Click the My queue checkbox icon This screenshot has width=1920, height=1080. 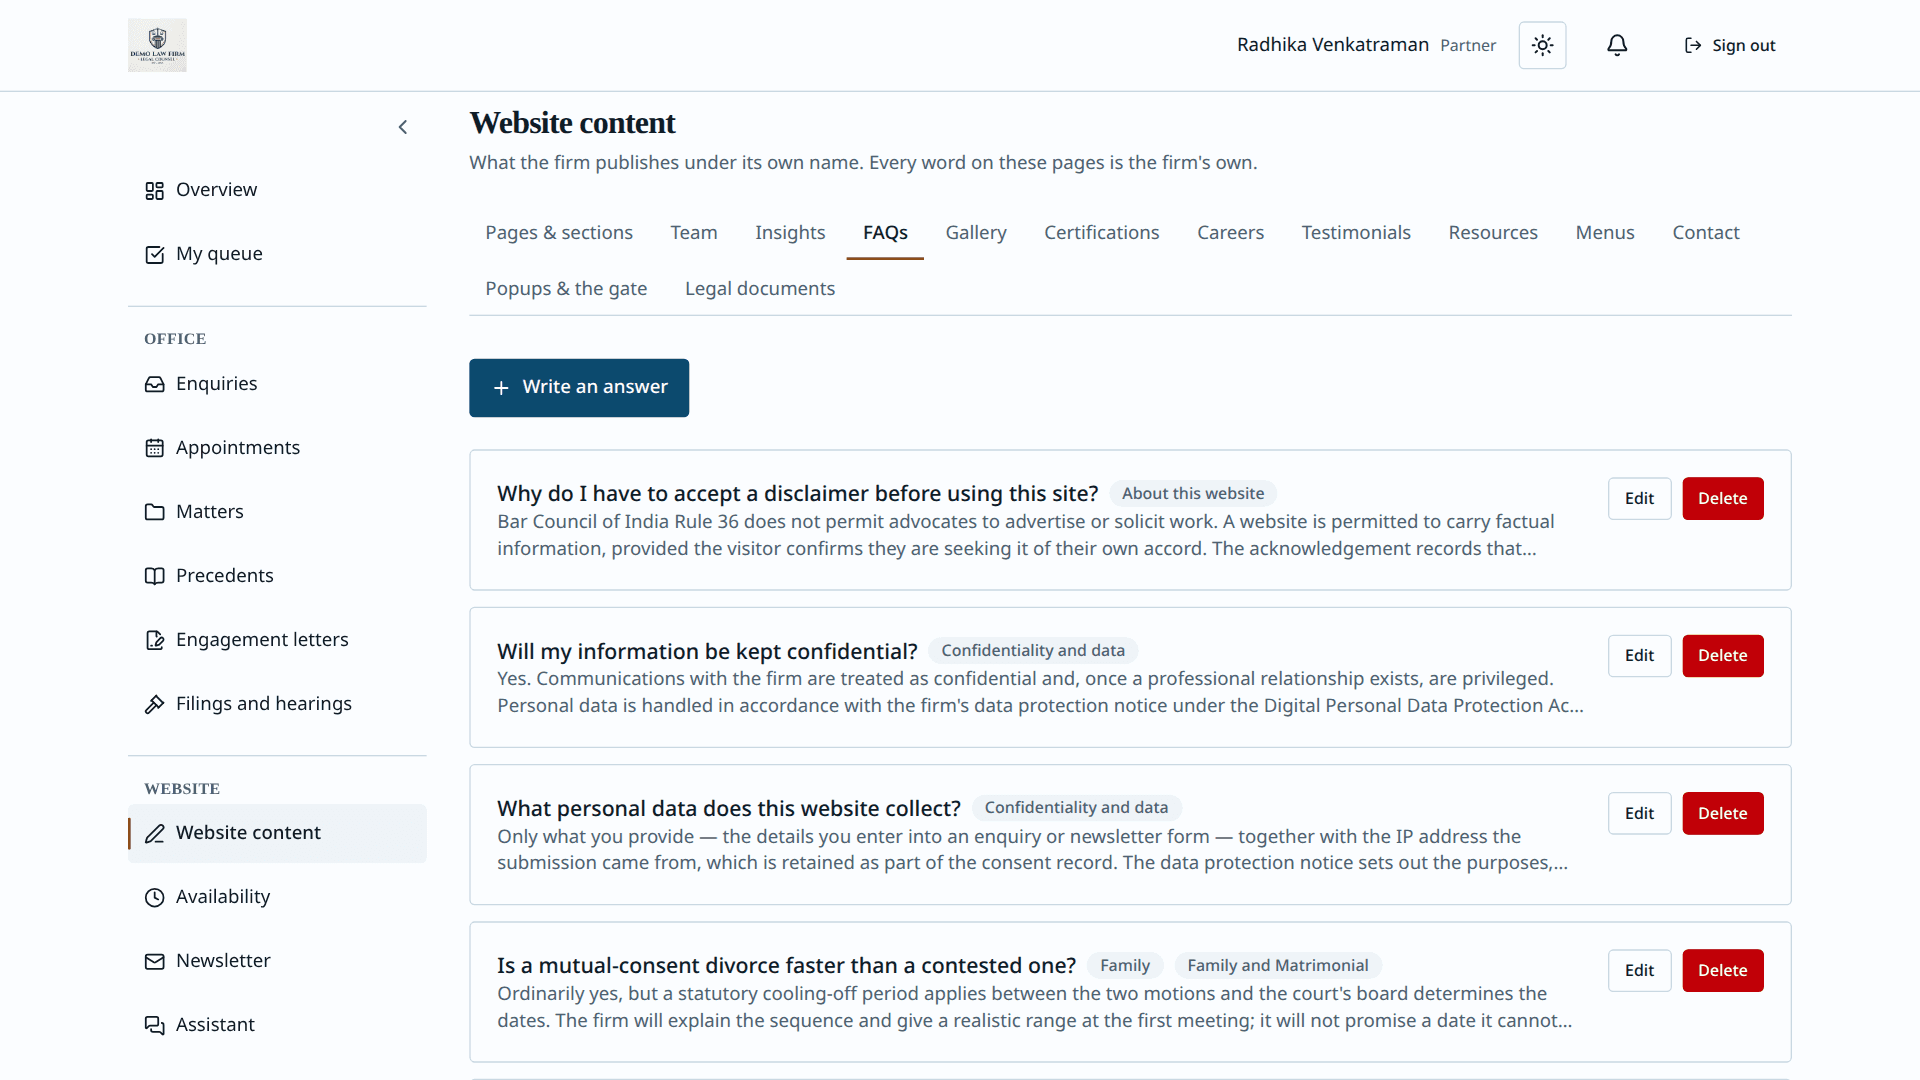[x=154, y=254]
